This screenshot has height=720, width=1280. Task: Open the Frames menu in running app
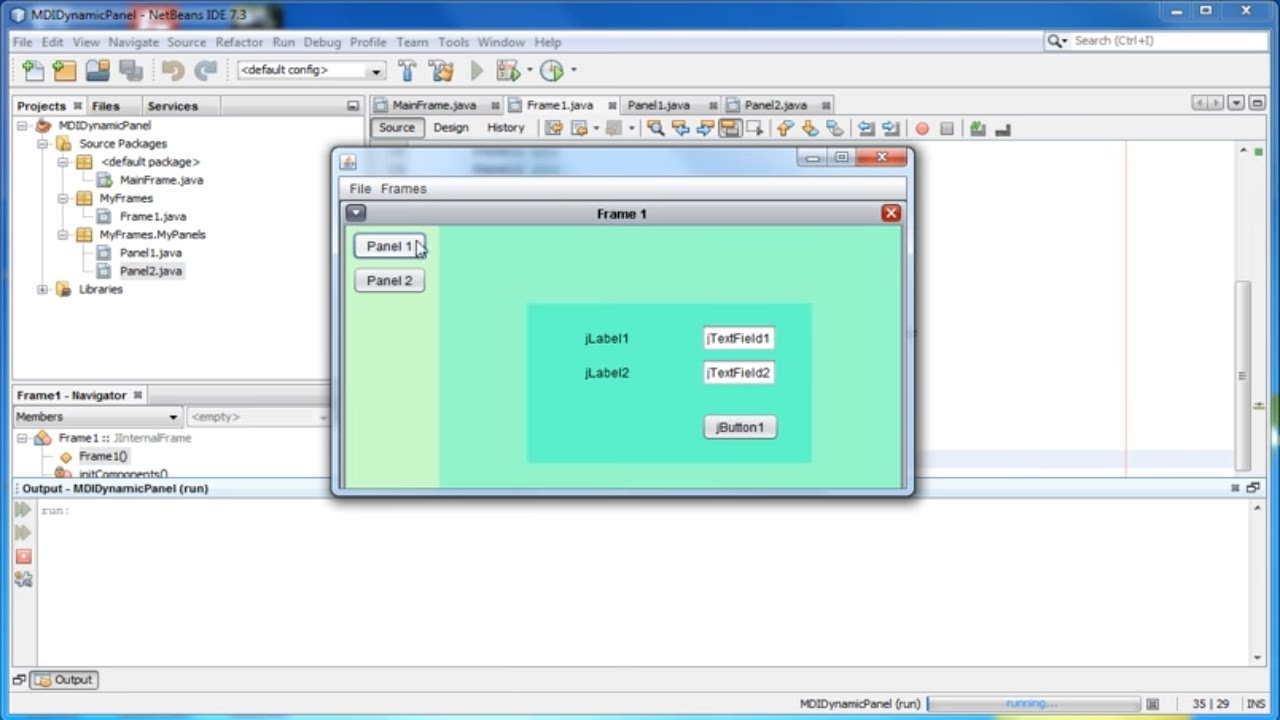pyautogui.click(x=404, y=189)
